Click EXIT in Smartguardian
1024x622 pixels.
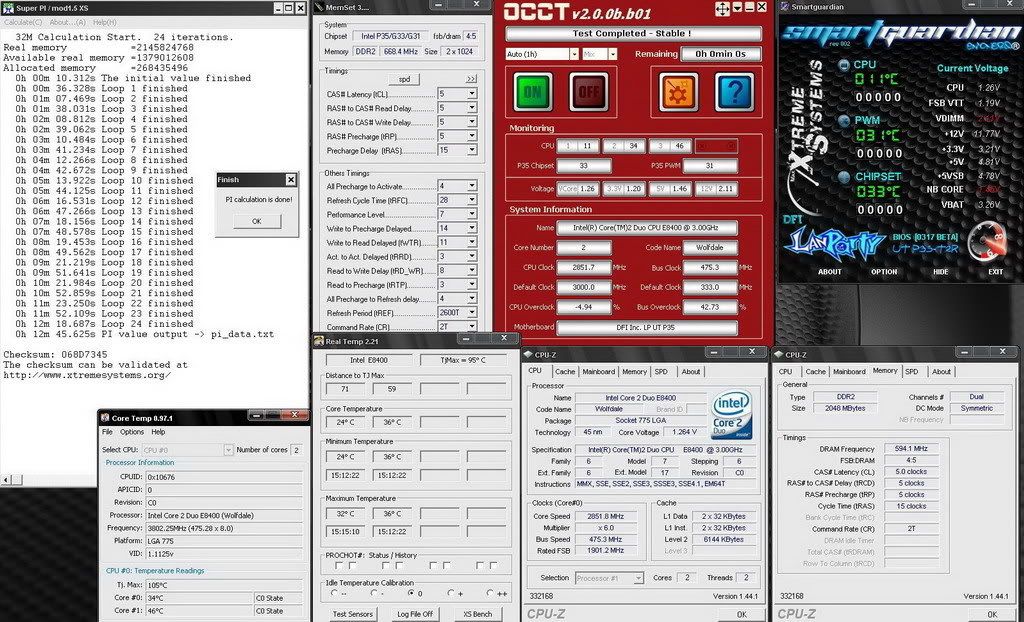click(x=996, y=272)
